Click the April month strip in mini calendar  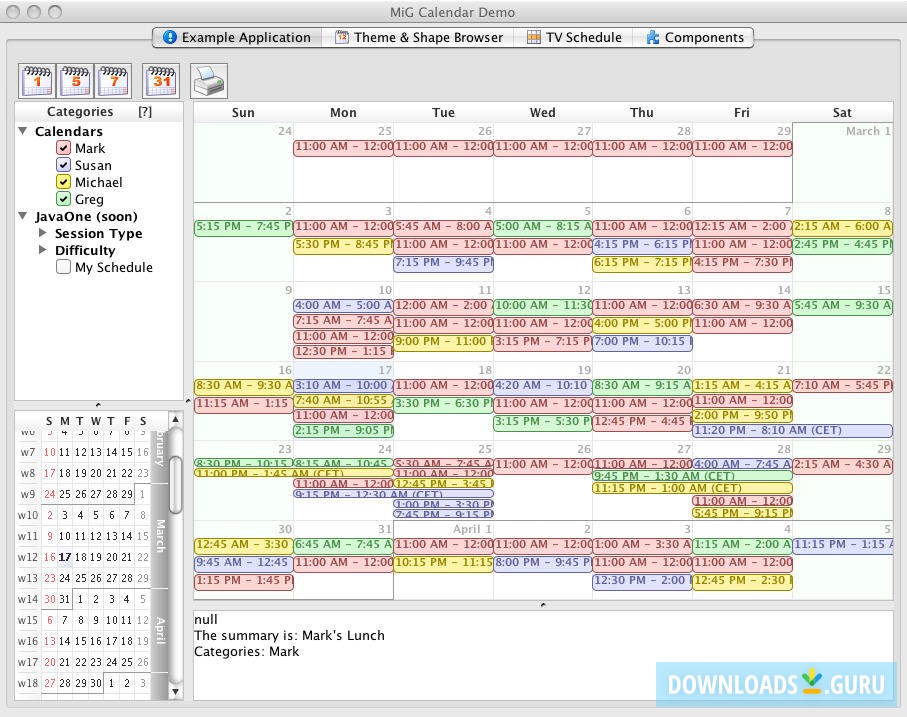[x=160, y=630]
